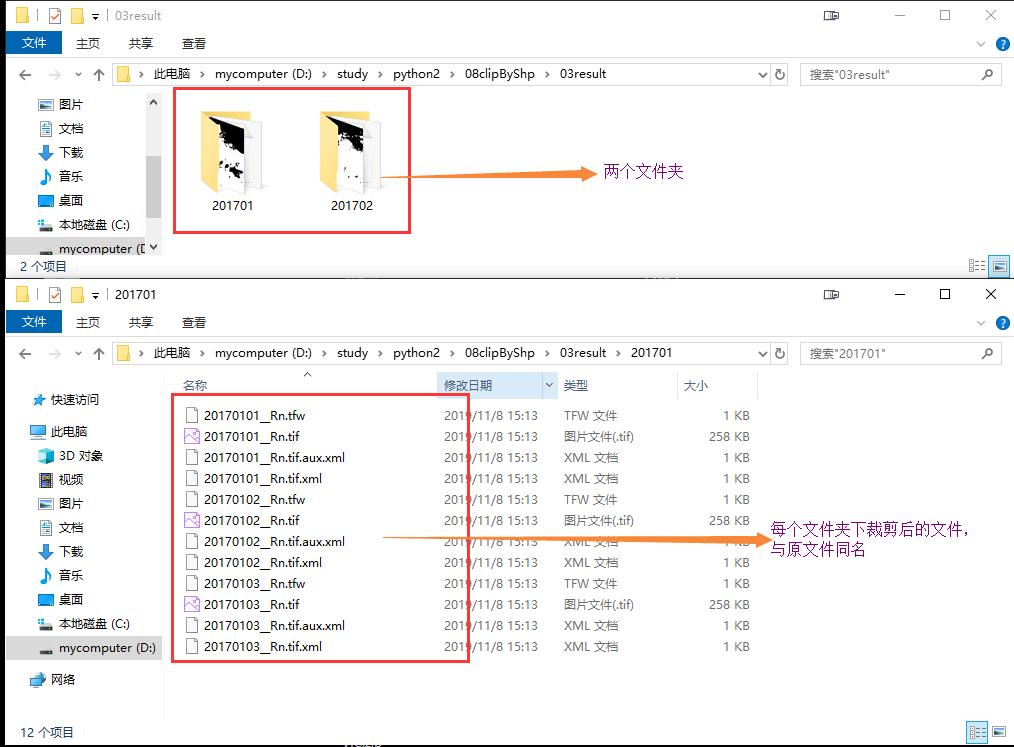Switch to large icons view in the status bar
The width and height of the screenshot is (1014, 747).
[997, 264]
